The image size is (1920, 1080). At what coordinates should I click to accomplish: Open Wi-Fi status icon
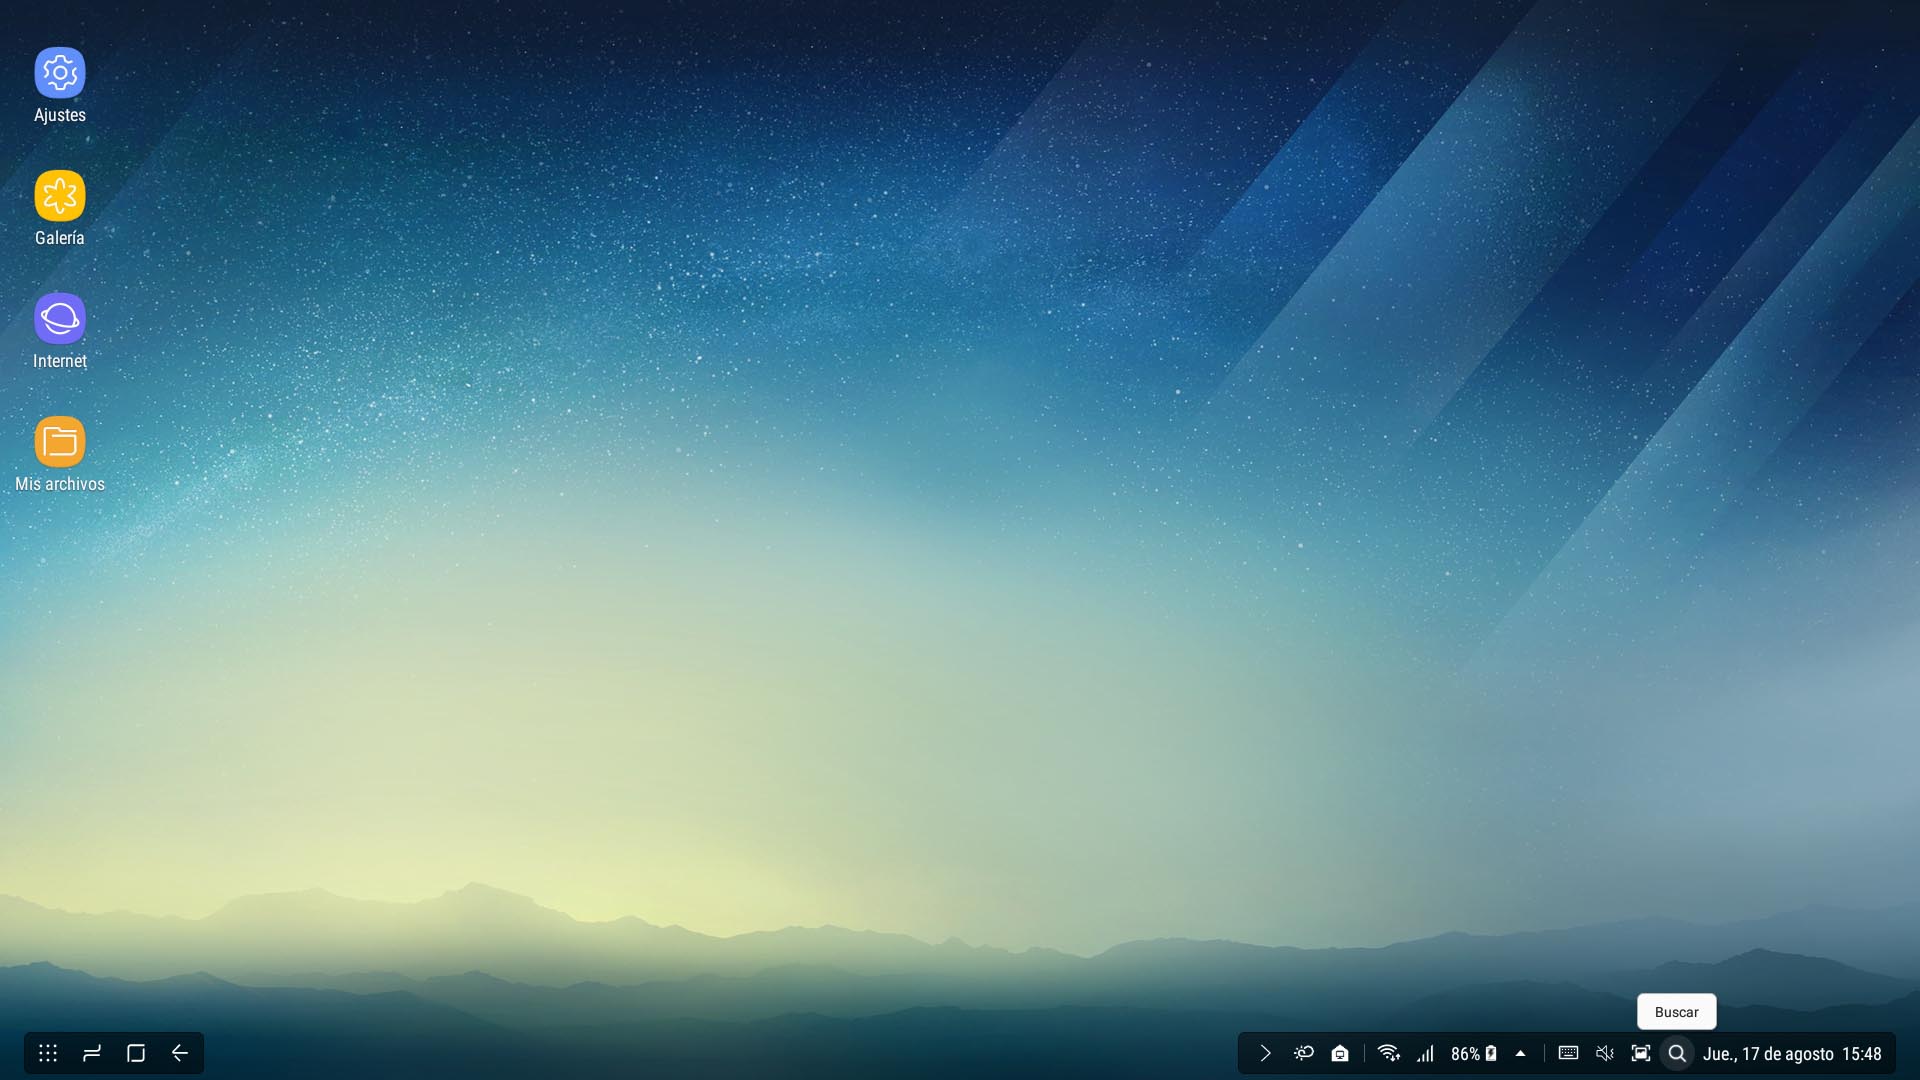click(1388, 1053)
